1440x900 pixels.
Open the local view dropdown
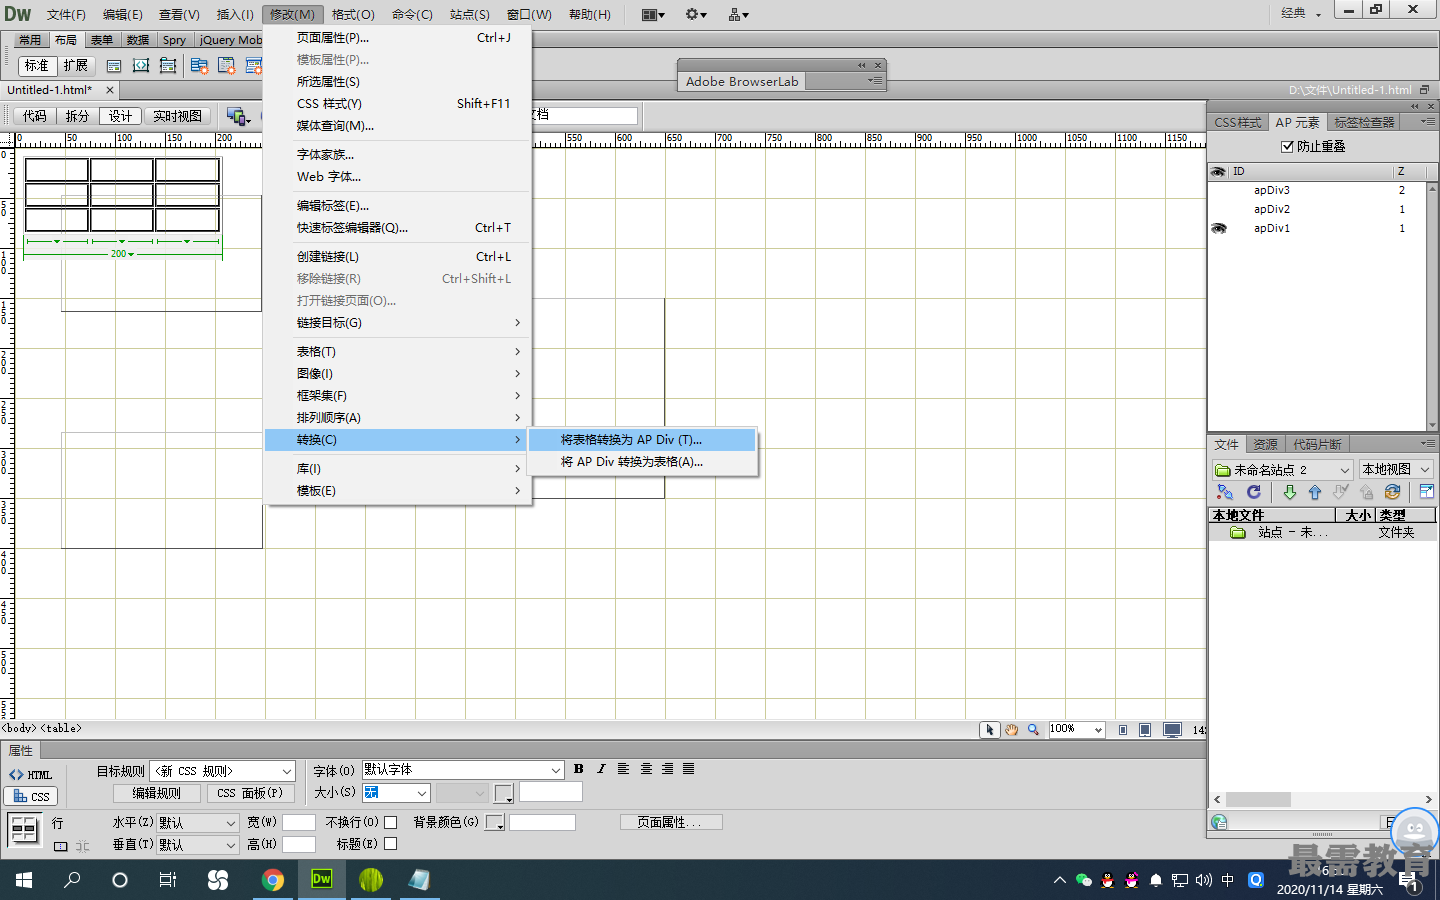click(x=1396, y=469)
